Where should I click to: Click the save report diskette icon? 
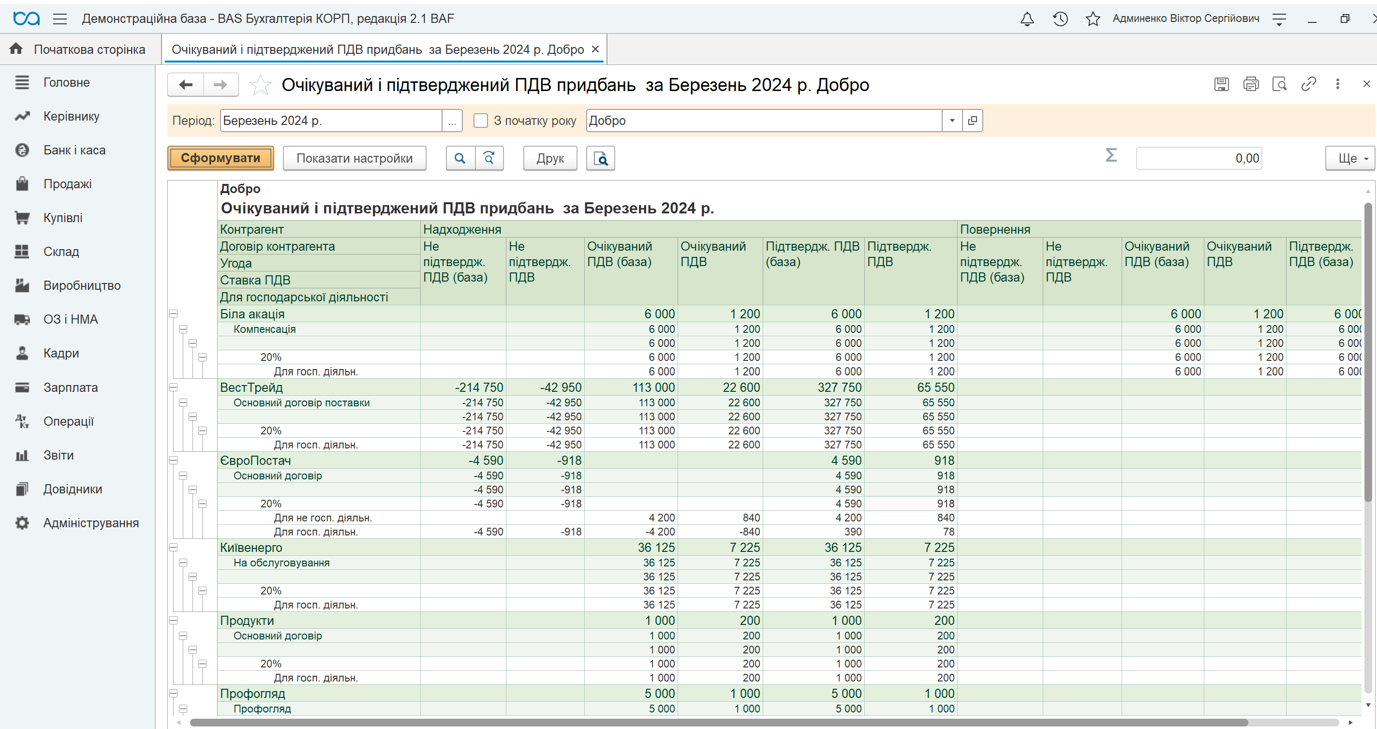click(x=1221, y=85)
